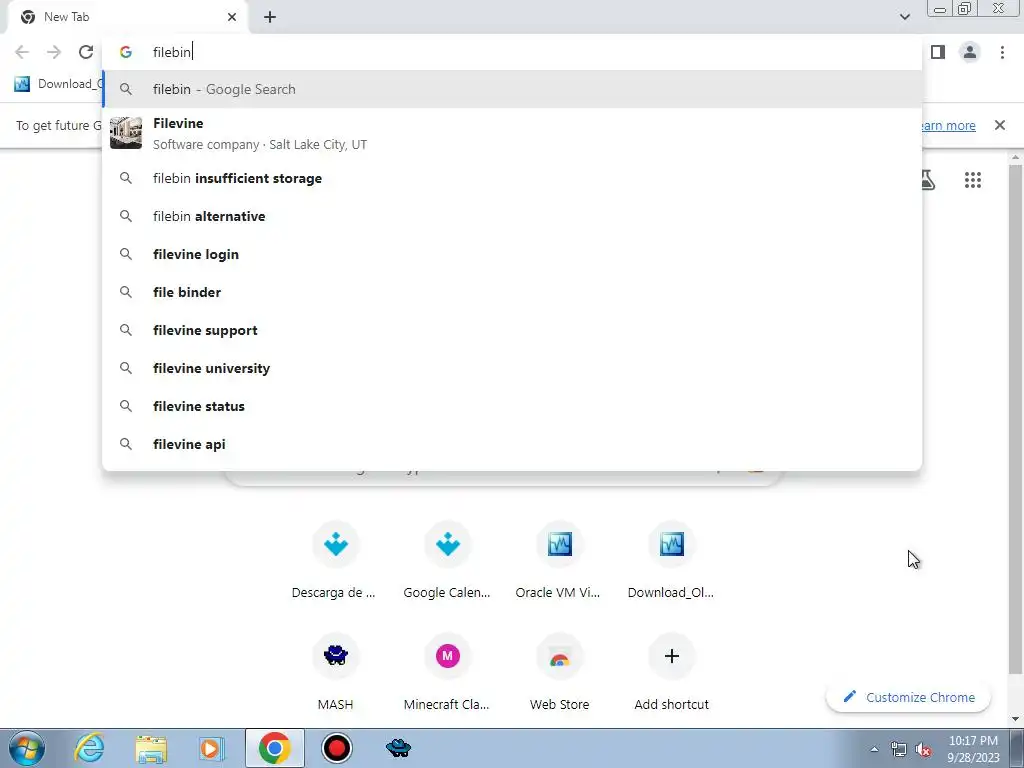Open the Search Labs flask icon
The image size is (1024, 768).
tap(928, 180)
